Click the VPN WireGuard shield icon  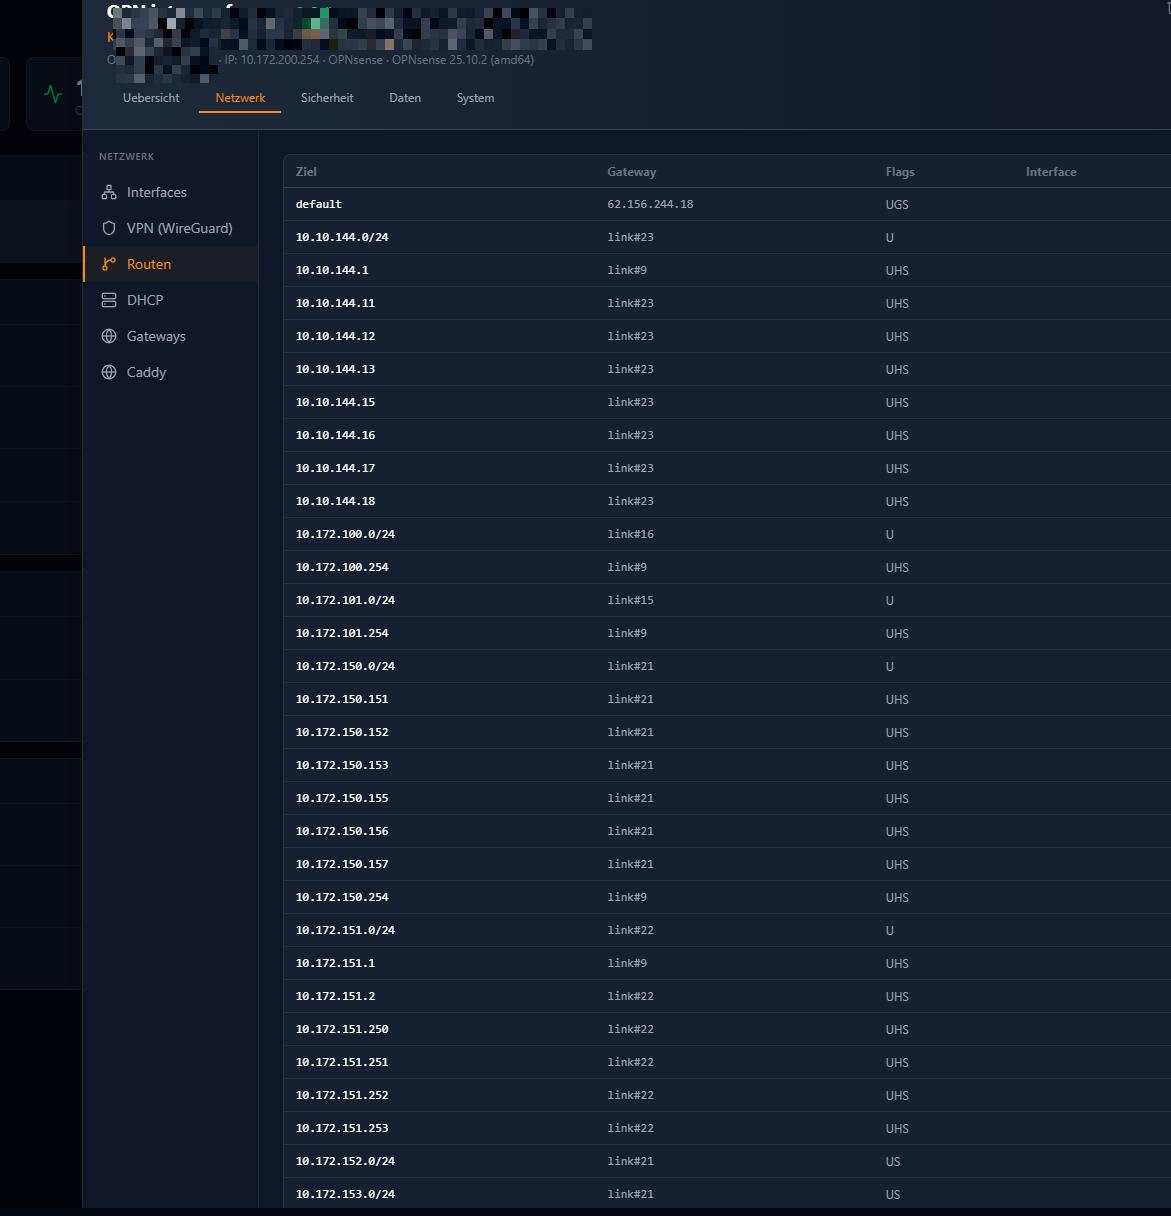pos(109,228)
